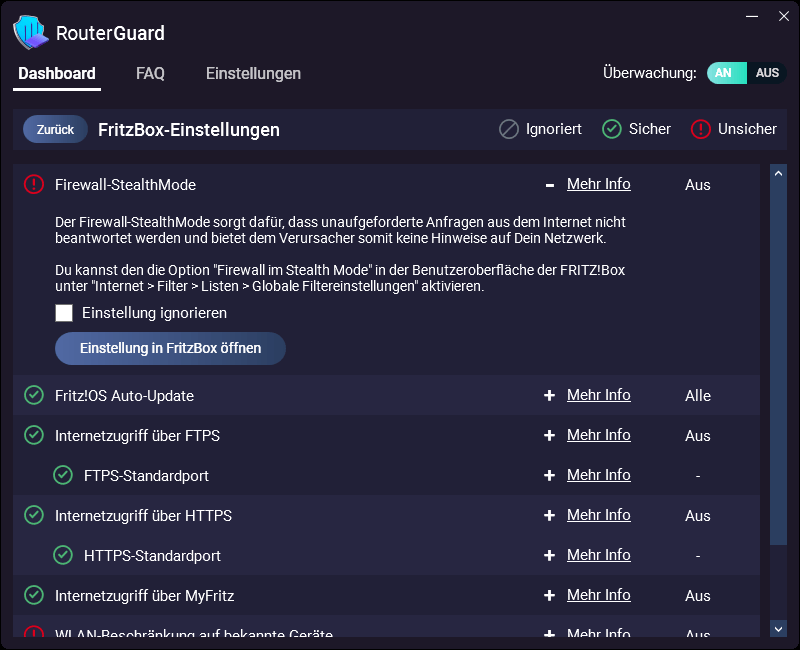This screenshot has height=650, width=800.
Task: Collapse the Firewall-StealthMode details
Action: pyautogui.click(x=549, y=185)
